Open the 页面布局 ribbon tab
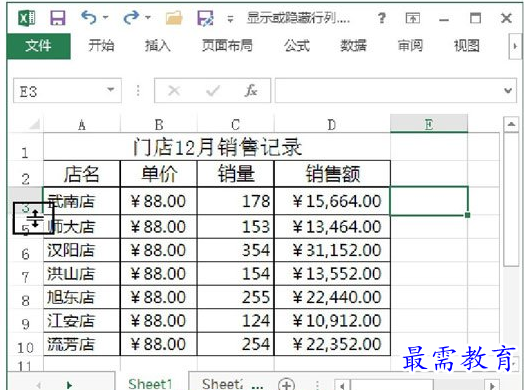Image resolution: width=524 pixels, height=390 pixels. pos(227,45)
